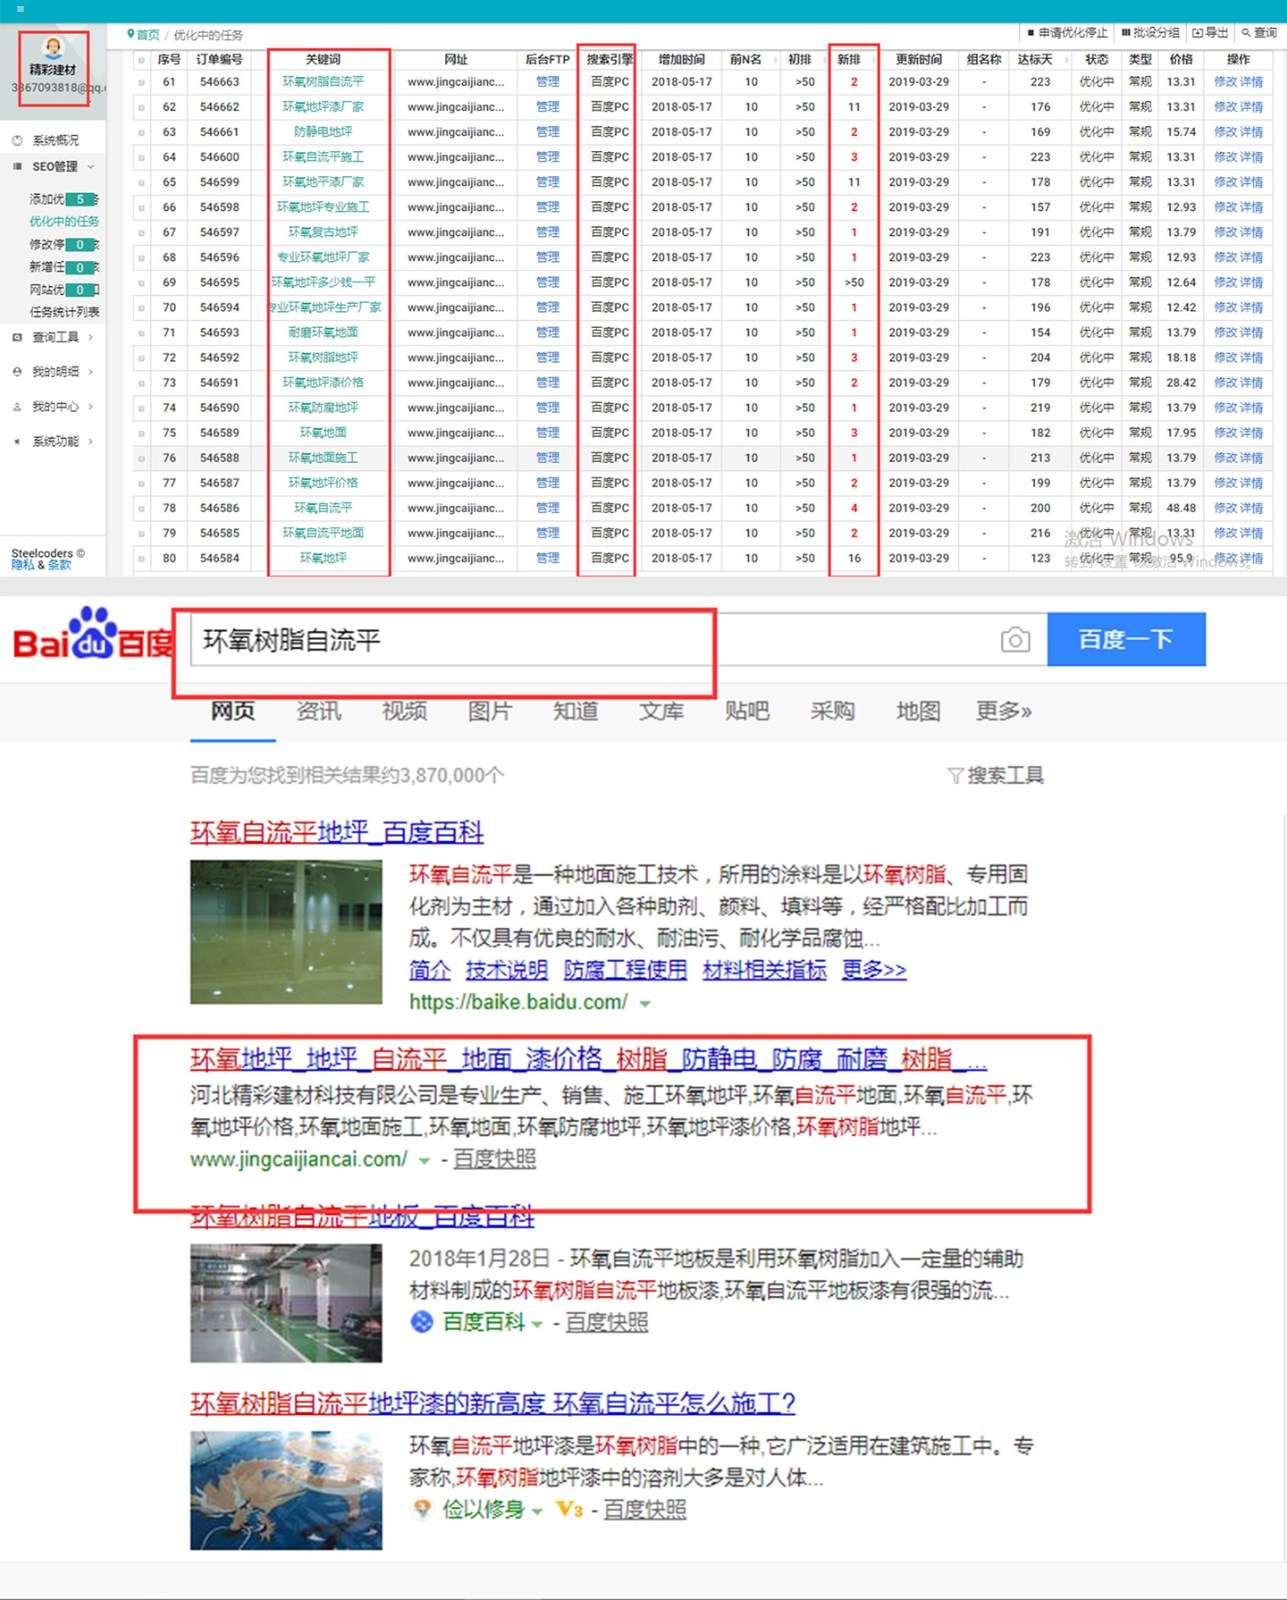Switch to the 视频 tab
The height and width of the screenshot is (1600, 1287).
pos(404,711)
